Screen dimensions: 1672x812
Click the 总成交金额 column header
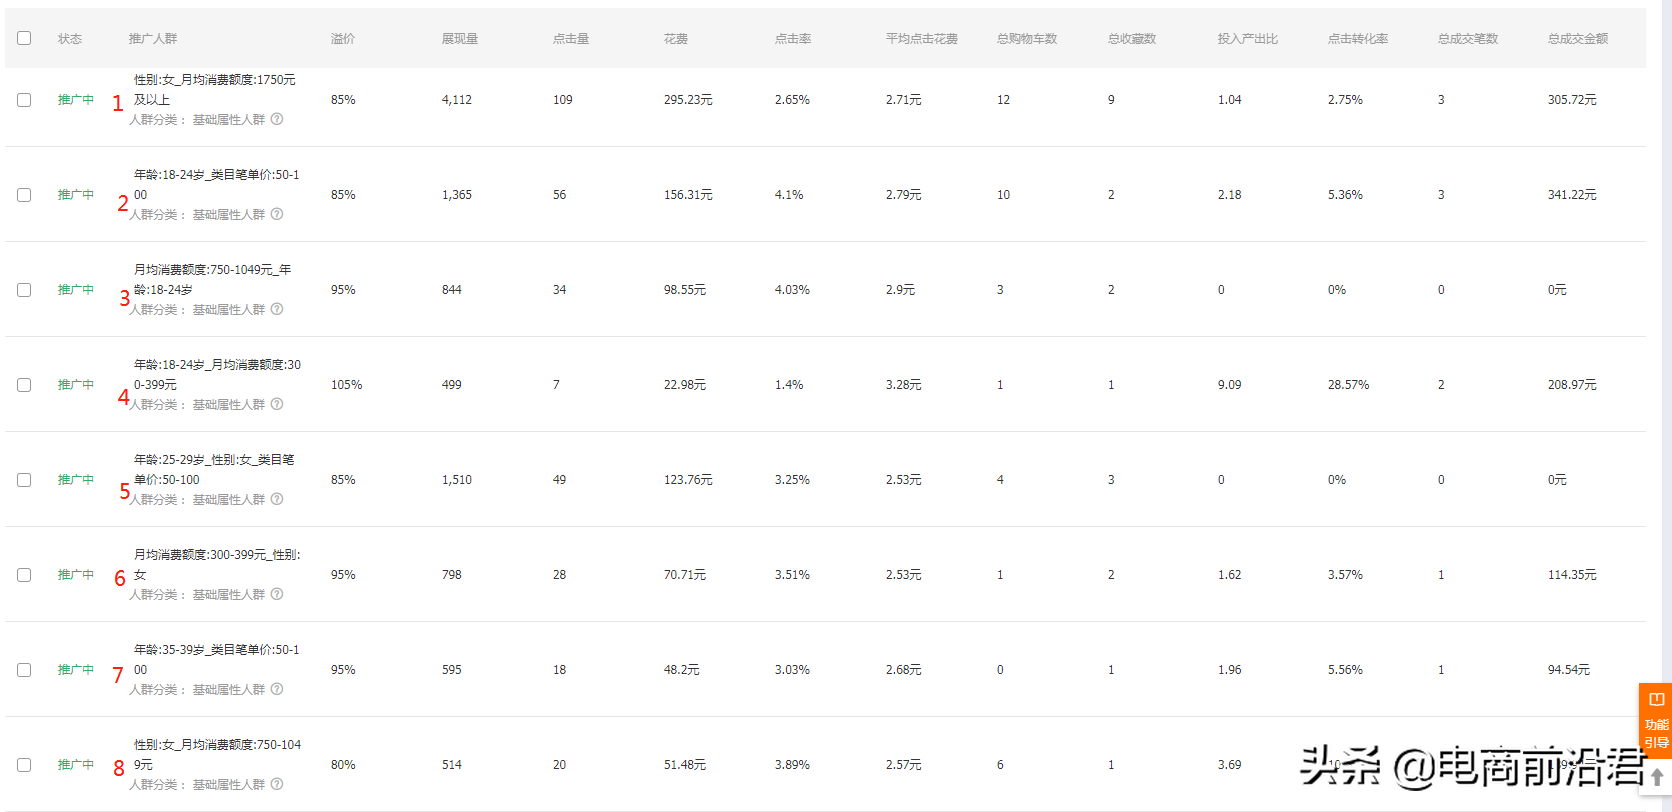click(1578, 39)
